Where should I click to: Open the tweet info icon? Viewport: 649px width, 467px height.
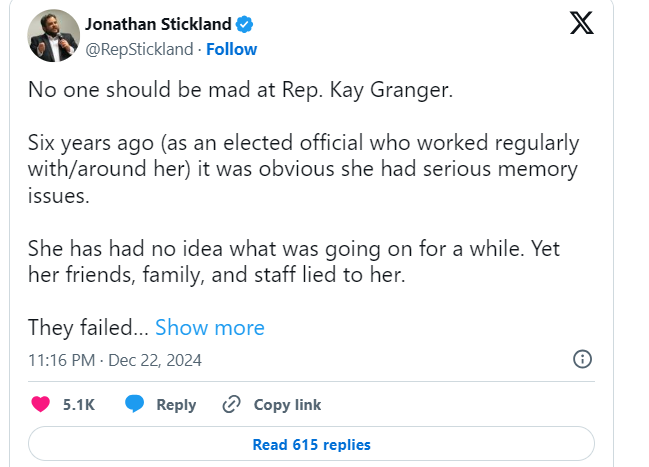click(x=582, y=360)
